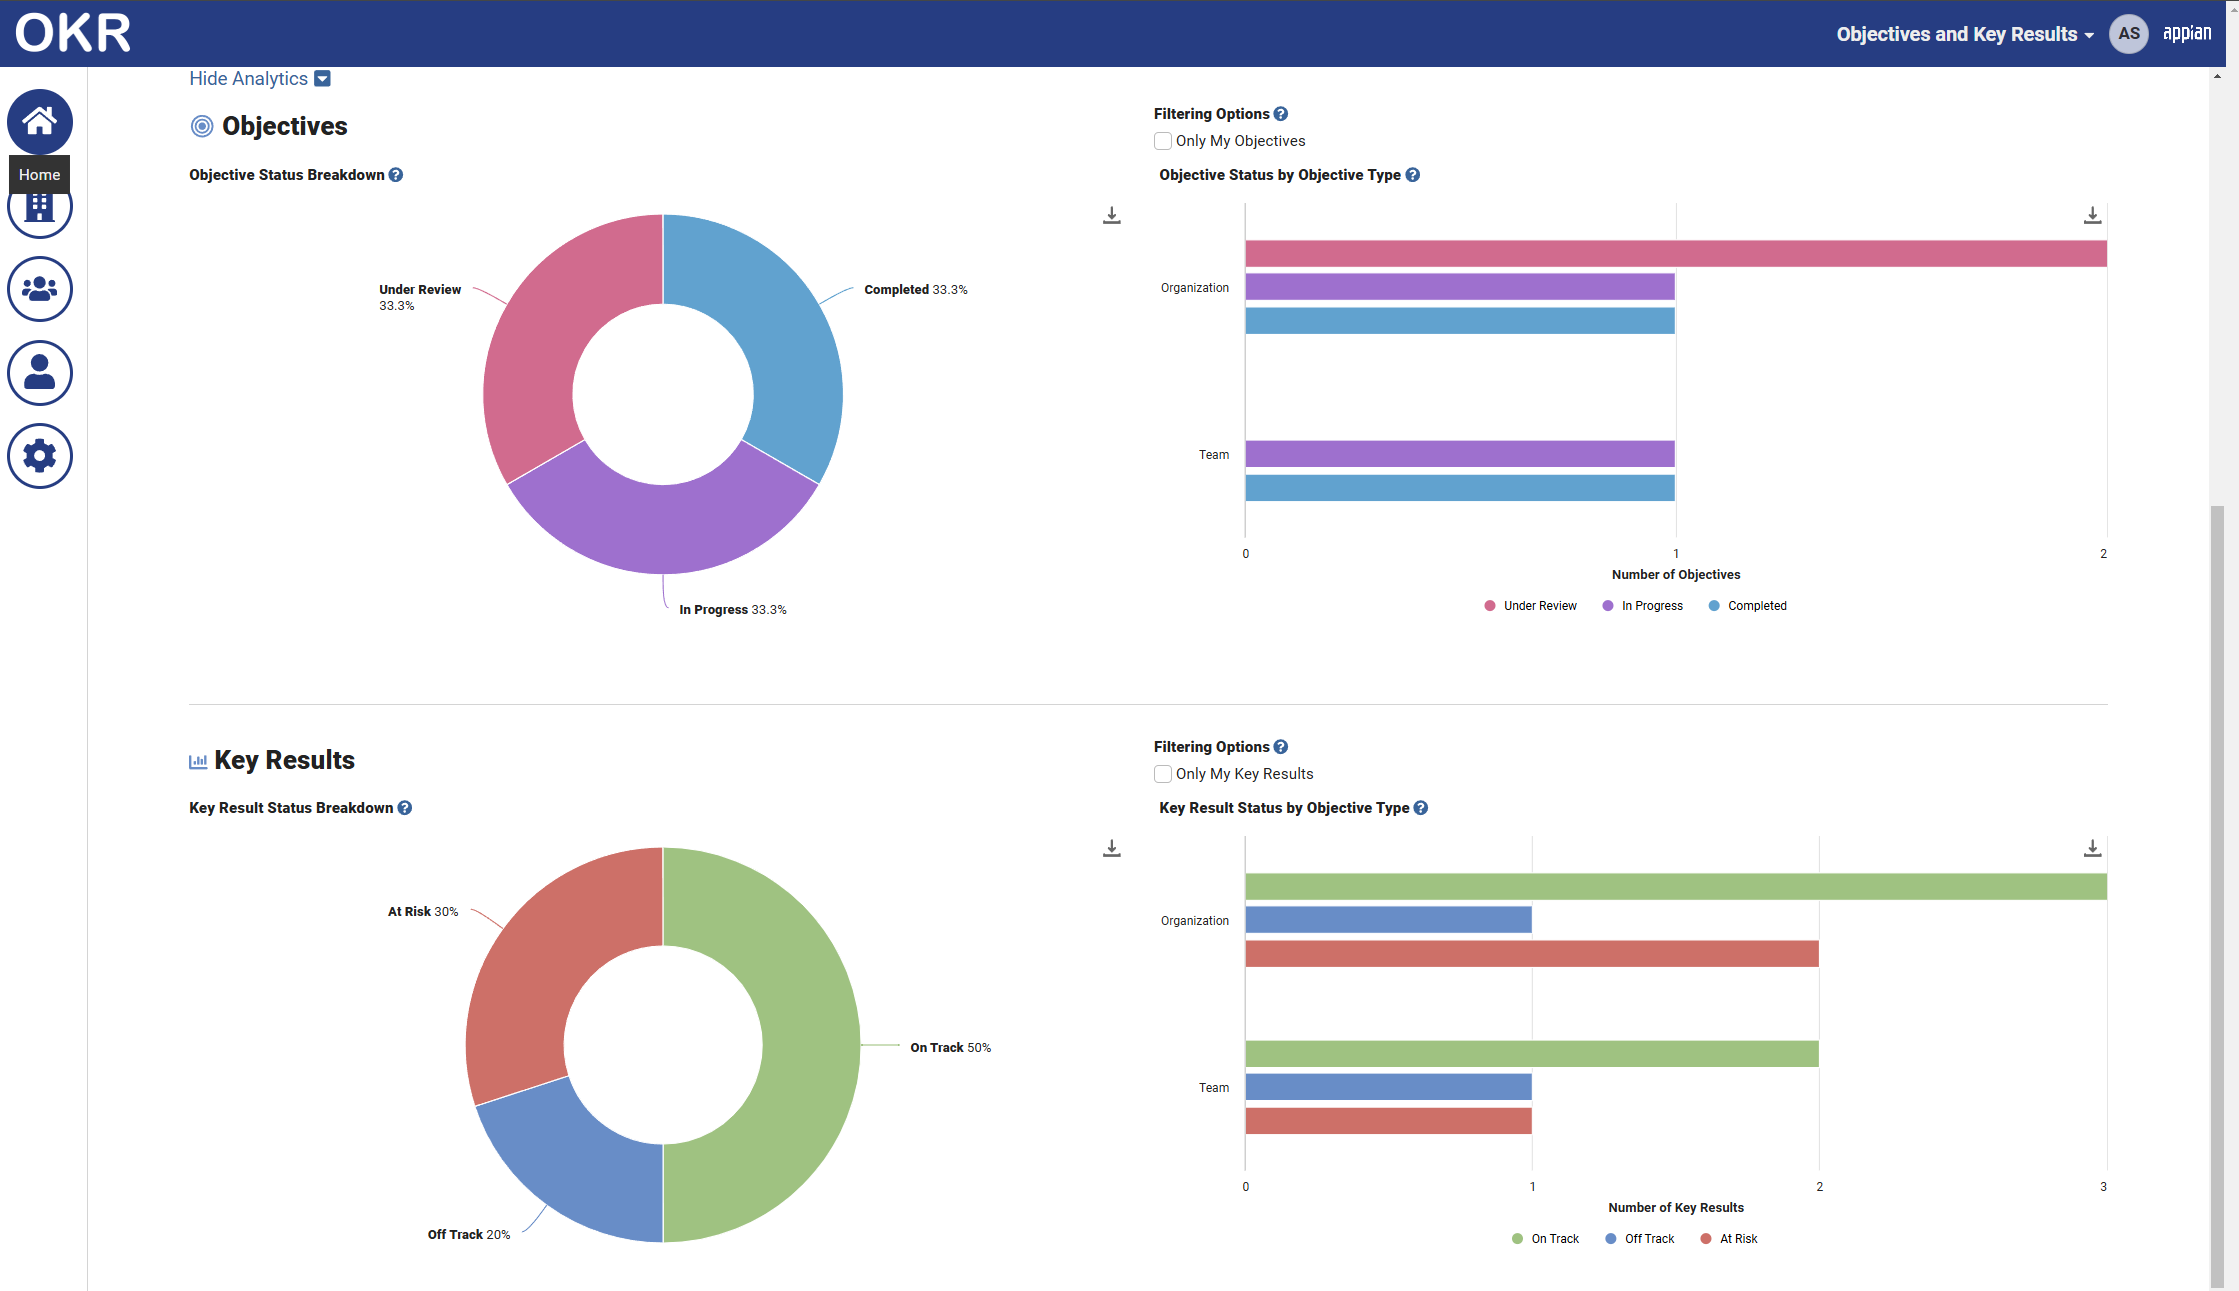The width and height of the screenshot is (2239, 1291).
Task: Click help icon next to Key Result Status by Objective Type
Action: [1421, 808]
